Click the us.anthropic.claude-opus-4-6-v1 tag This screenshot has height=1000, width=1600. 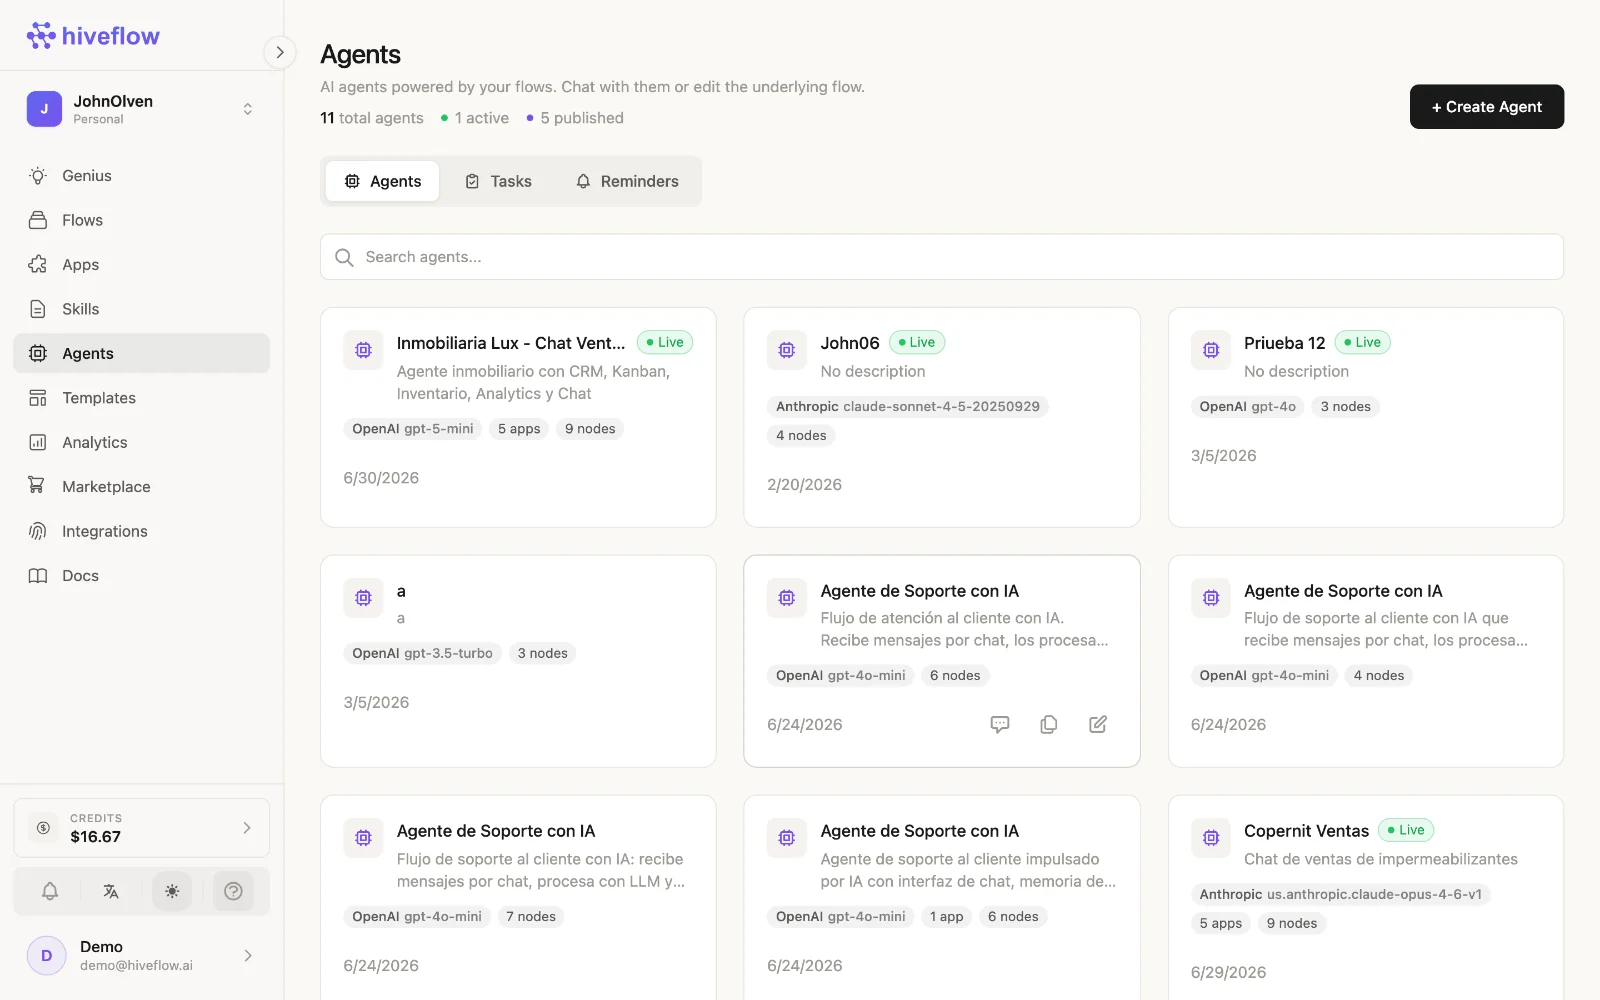point(1341,895)
